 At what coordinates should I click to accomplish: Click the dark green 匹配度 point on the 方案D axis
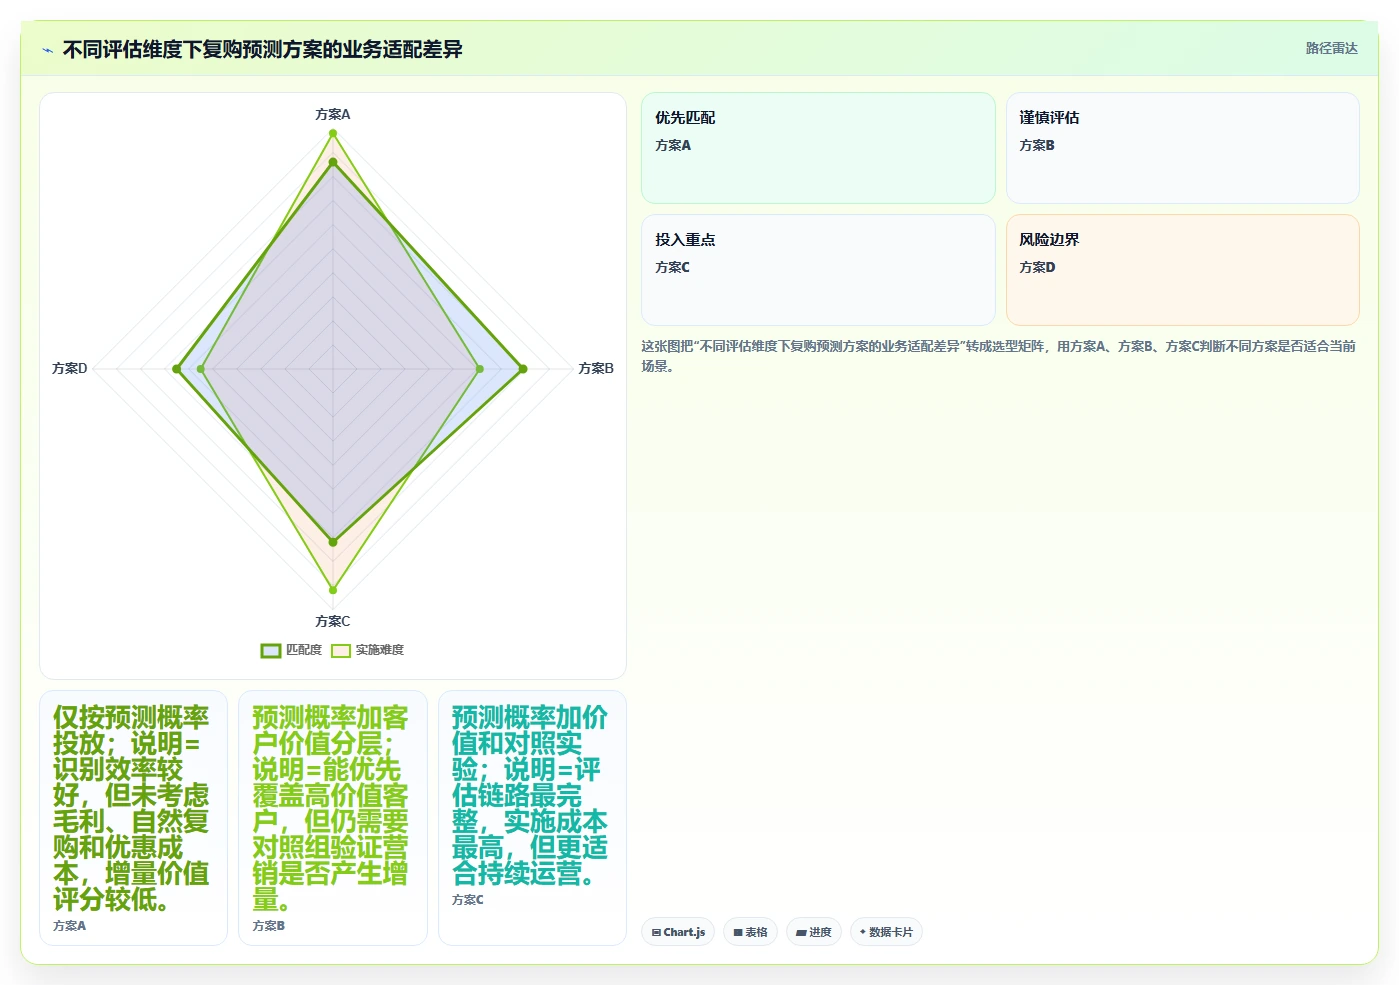(x=177, y=369)
